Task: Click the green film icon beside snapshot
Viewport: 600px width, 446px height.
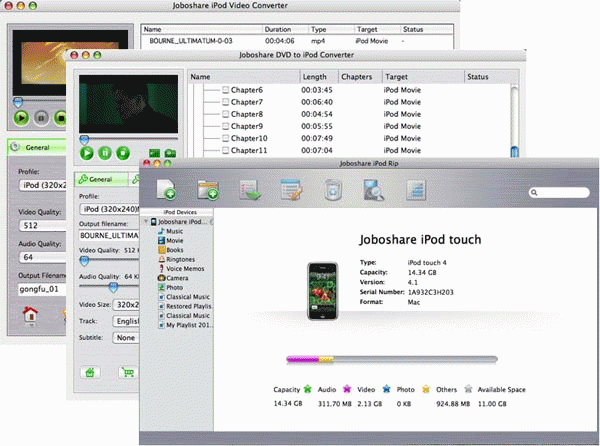Action: coord(154,153)
